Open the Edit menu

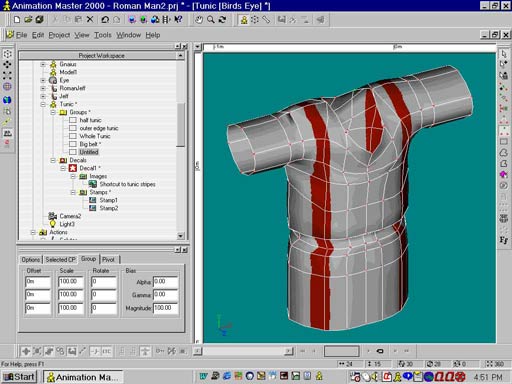(38, 35)
